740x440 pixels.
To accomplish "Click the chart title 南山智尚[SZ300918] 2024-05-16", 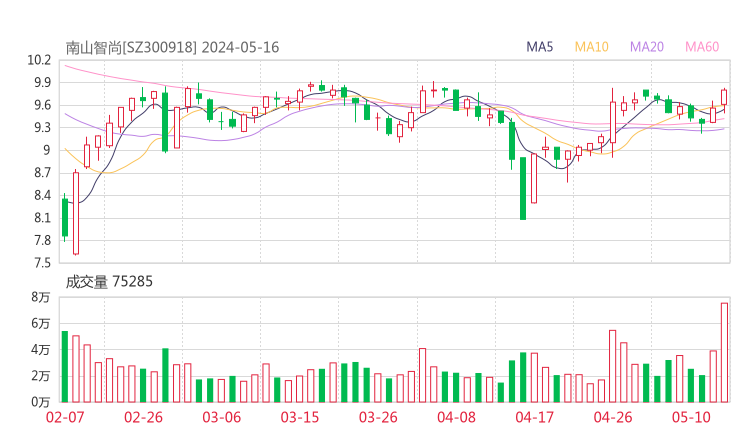I will [172, 48].
